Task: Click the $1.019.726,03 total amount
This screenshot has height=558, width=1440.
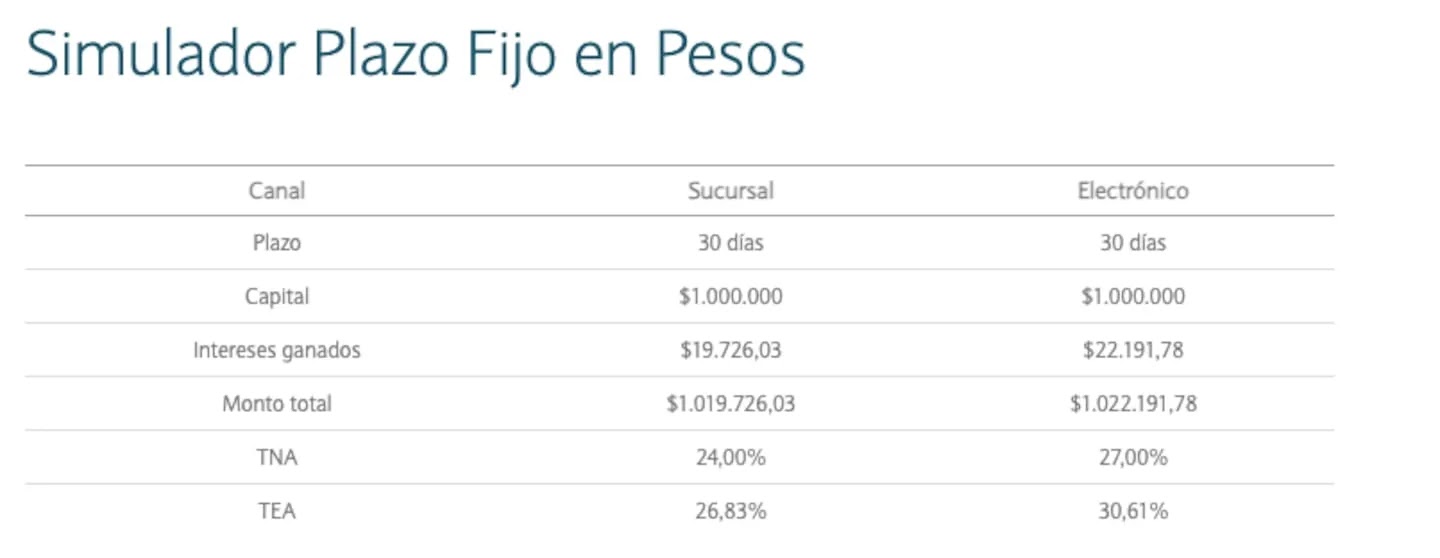Action: [x=731, y=404]
